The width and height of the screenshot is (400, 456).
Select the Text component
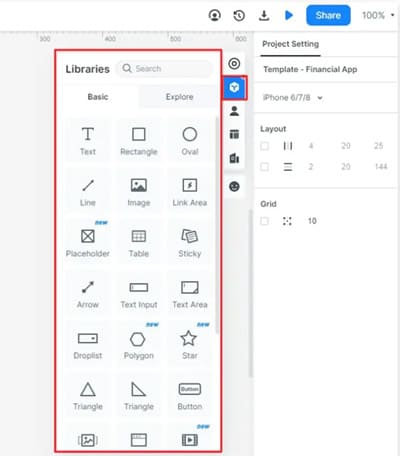click(88, 141)
